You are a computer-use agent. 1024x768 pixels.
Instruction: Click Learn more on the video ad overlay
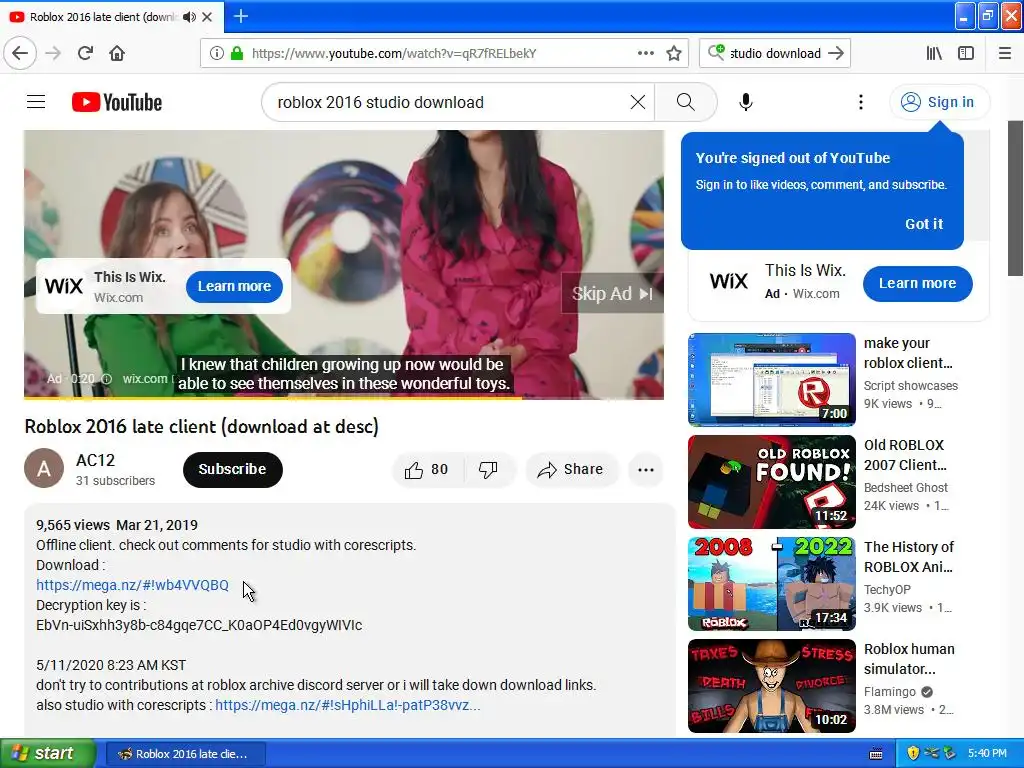pos(234,286)
